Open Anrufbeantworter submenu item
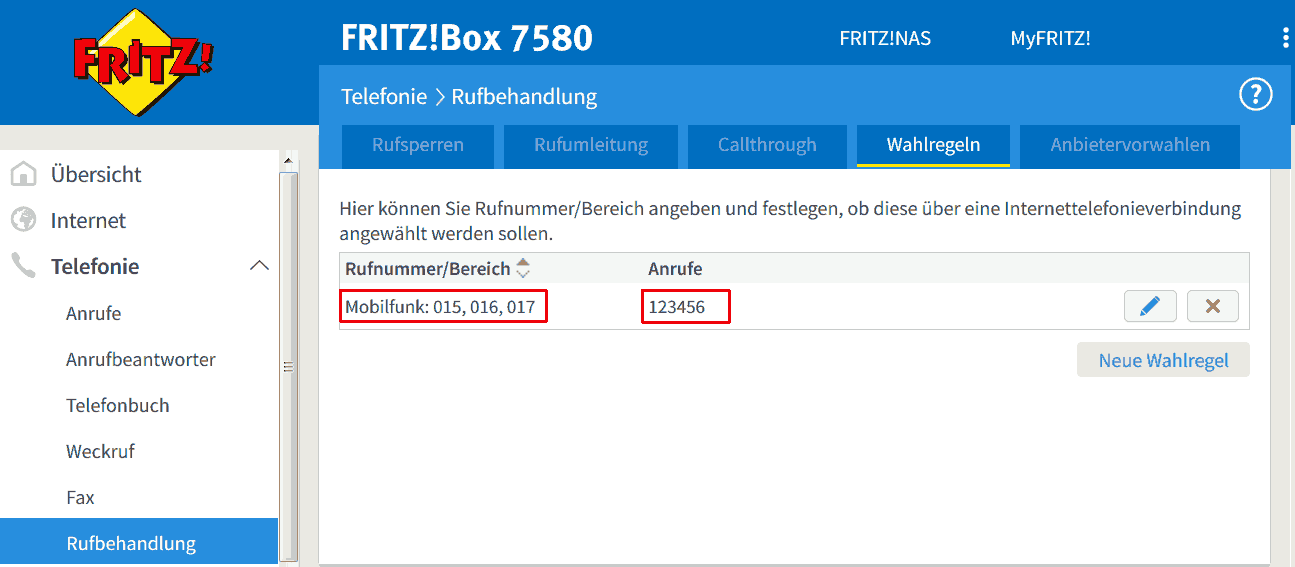1295x567 pixels. [x=139, y=359]
